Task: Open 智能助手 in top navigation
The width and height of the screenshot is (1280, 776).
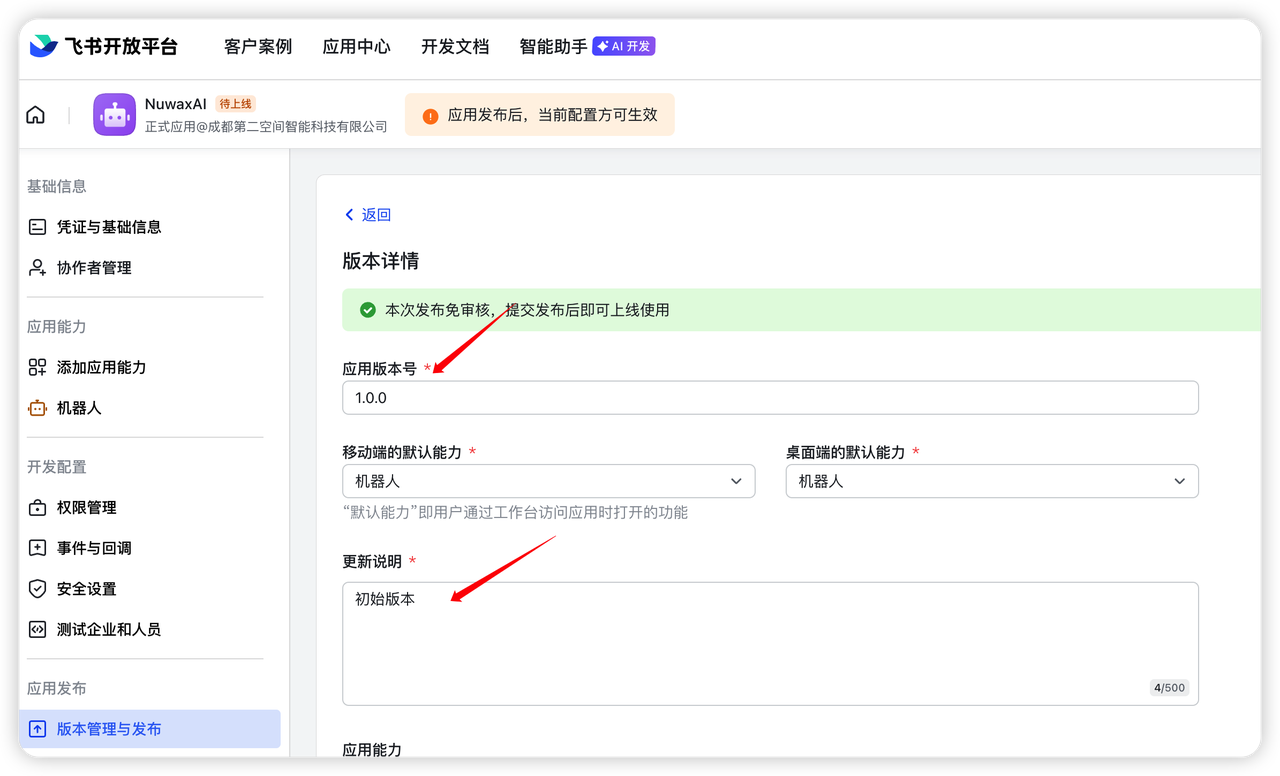Action: 553,47
